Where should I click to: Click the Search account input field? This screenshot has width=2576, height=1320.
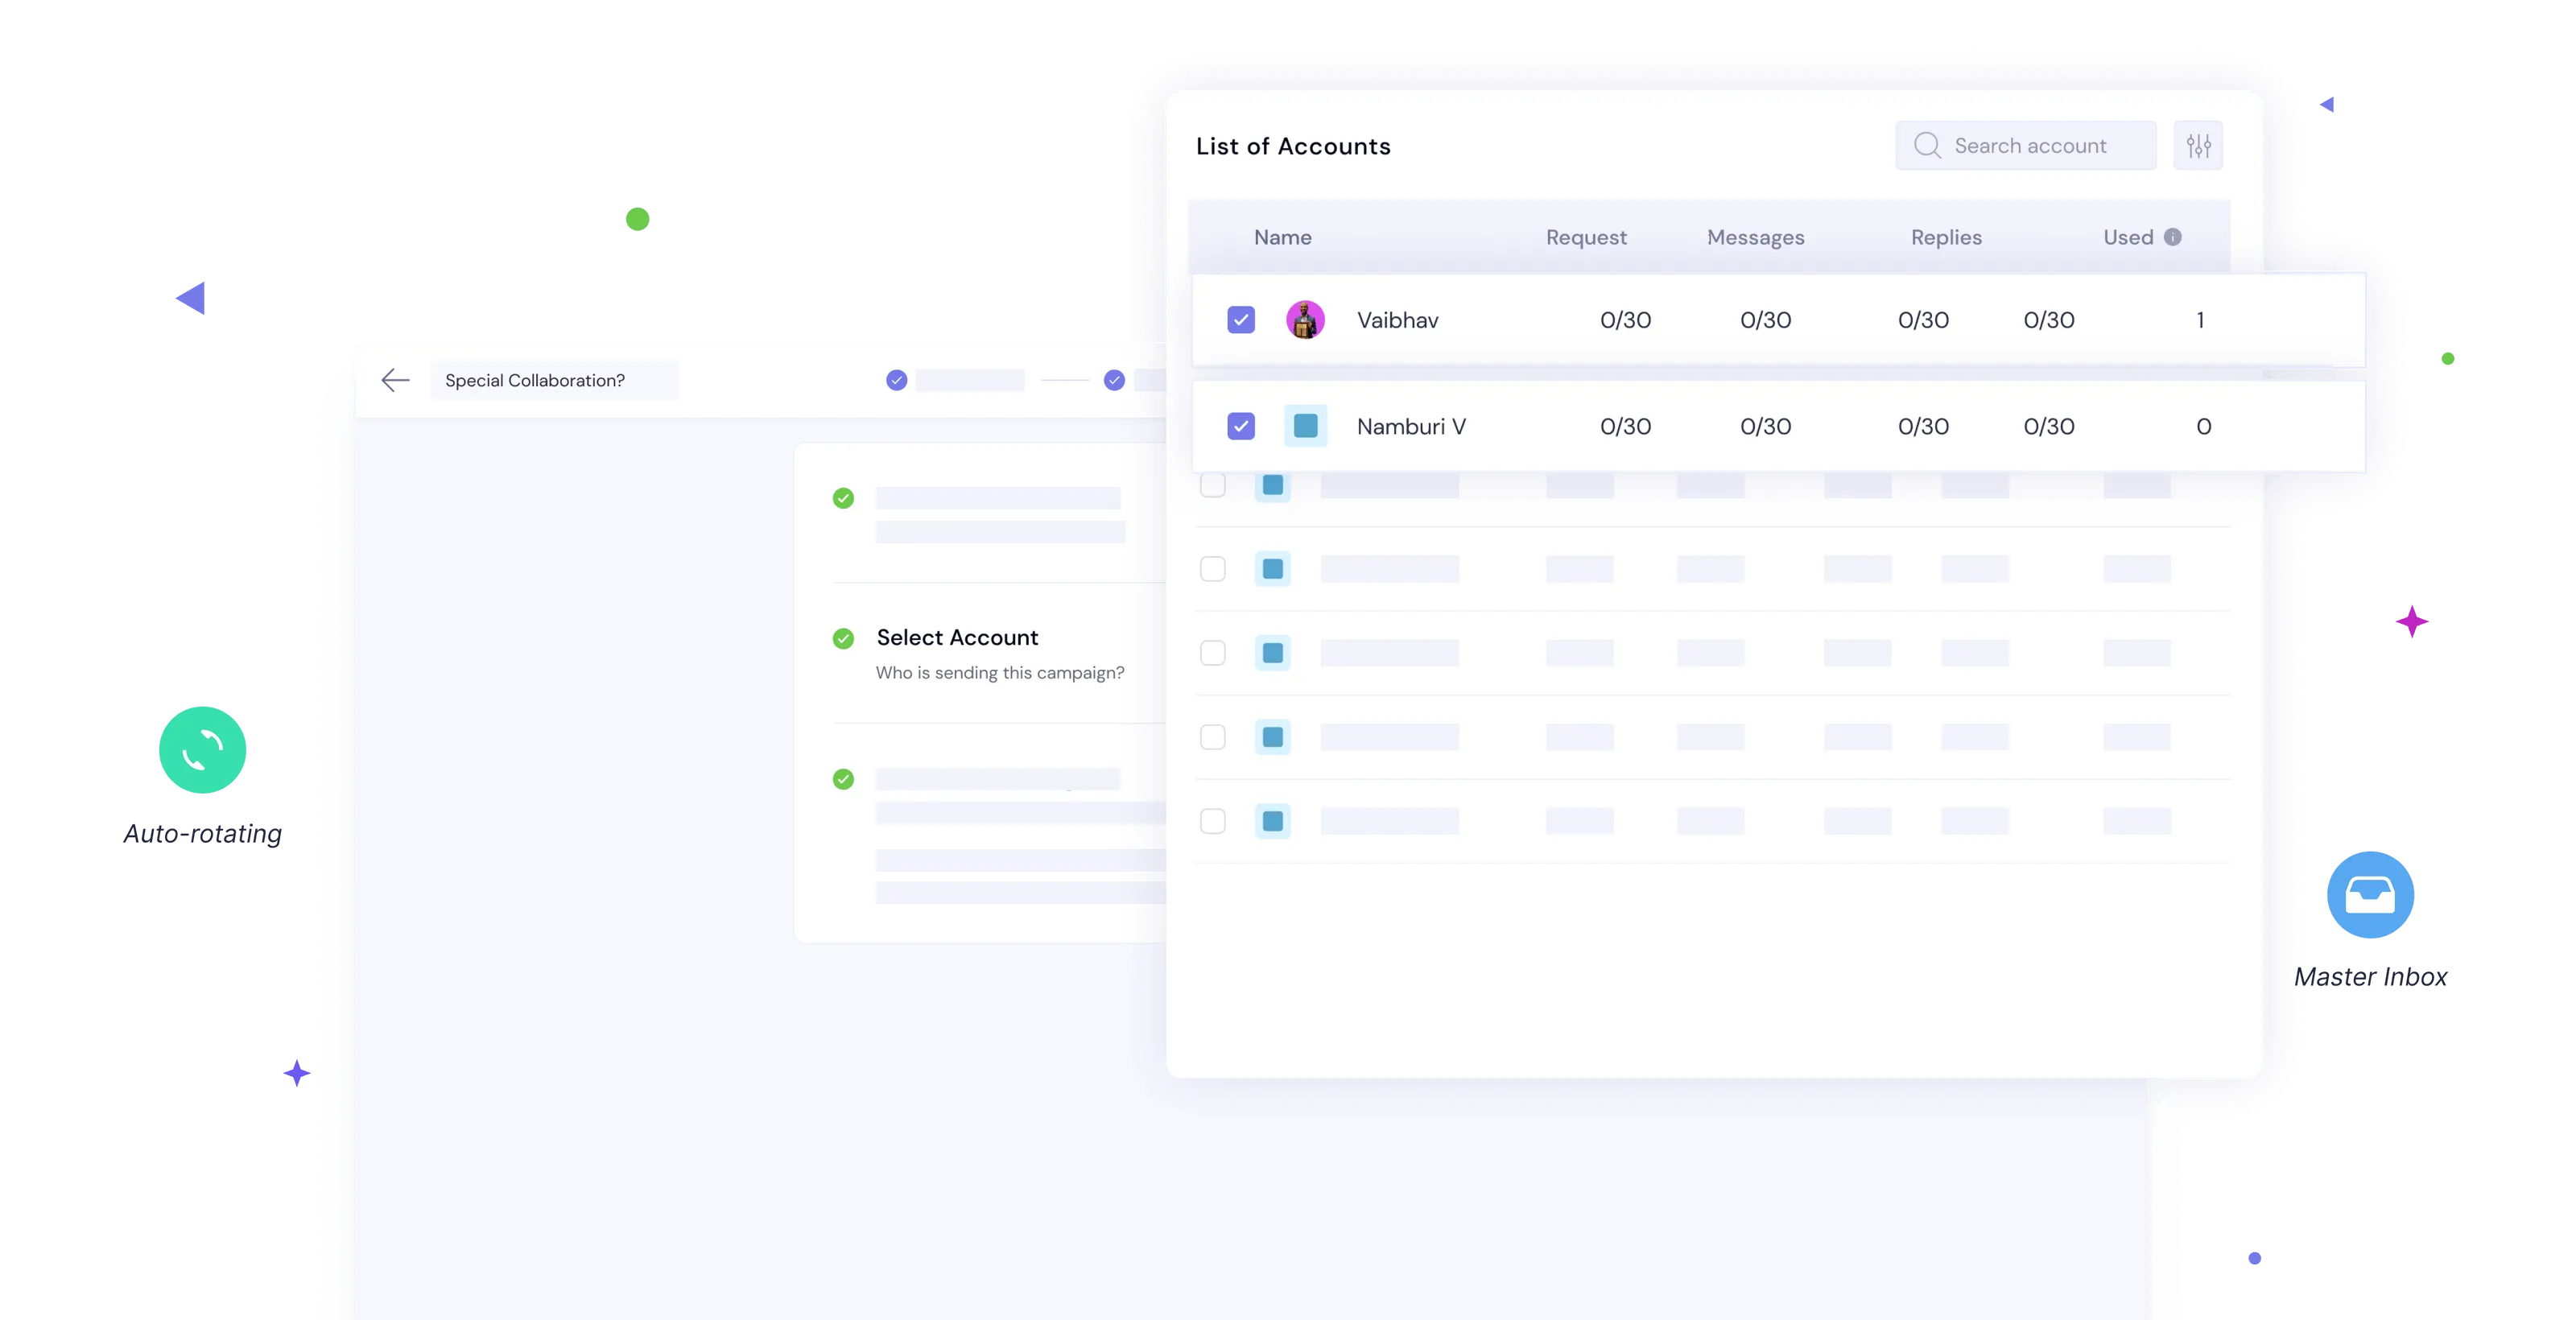pos(2040,146)
